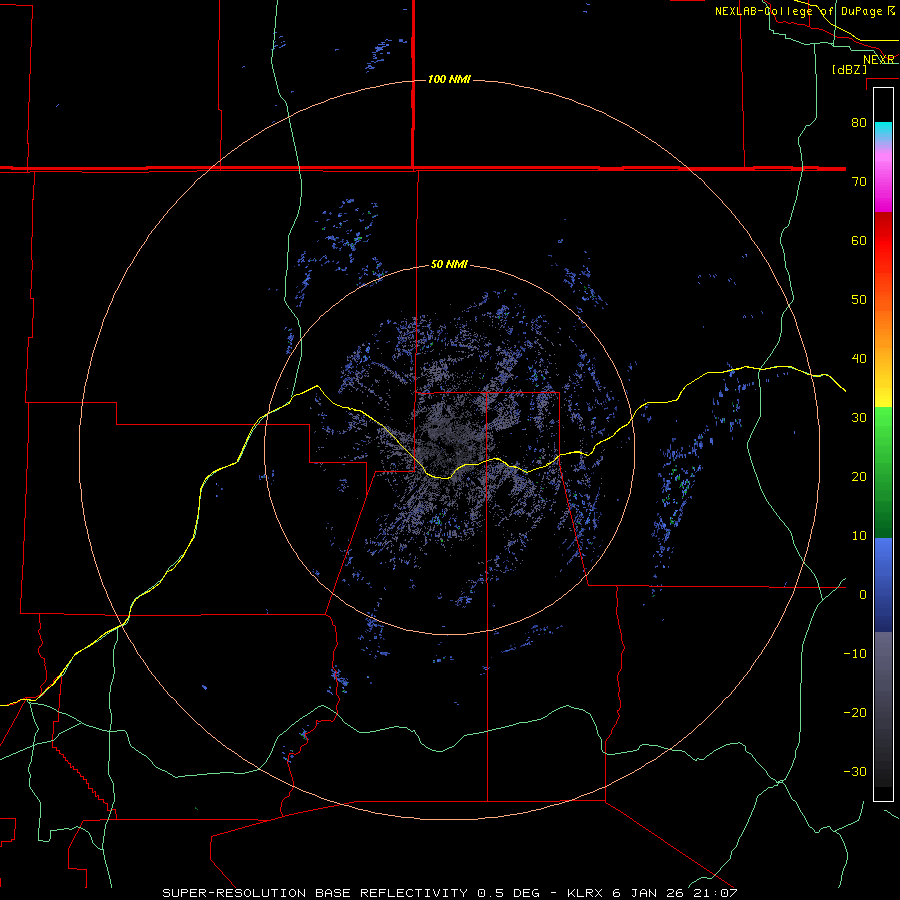The image size is (900, 900).
Task: Click the 'KLRX 6 JAN 26 21:07' timestamp text
Action: (x=652, y=893)
